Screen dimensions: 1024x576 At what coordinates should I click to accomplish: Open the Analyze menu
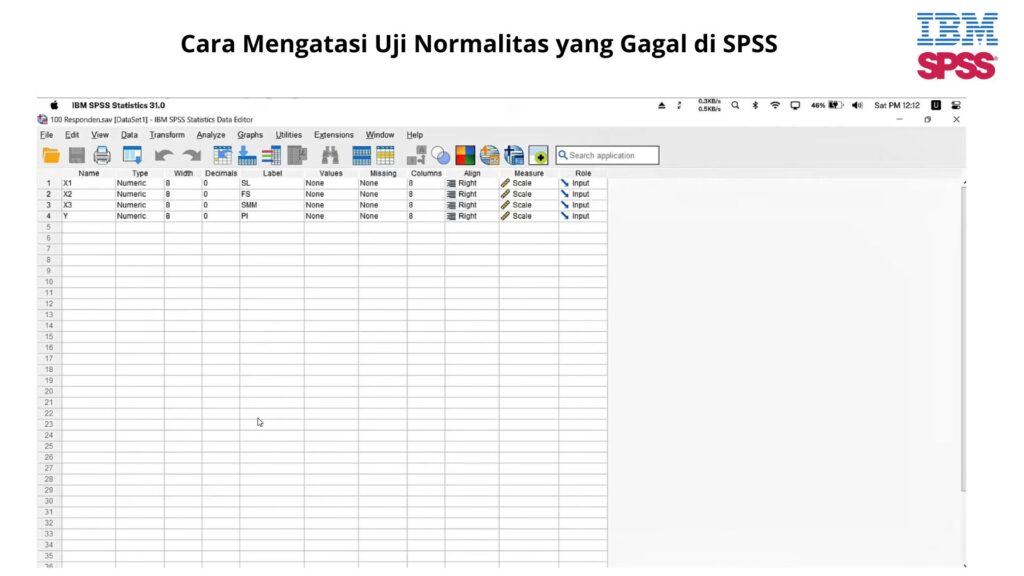211,135
